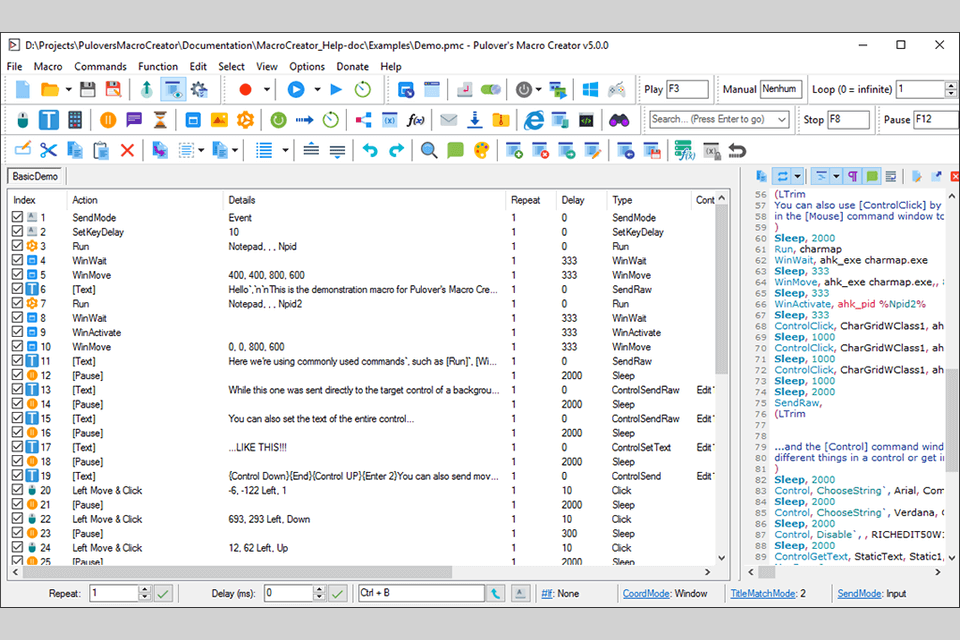This screenshot has width=960, height=640.
Task: Uncheck row 5 WinMove checkbox
Action: [17, 274]
